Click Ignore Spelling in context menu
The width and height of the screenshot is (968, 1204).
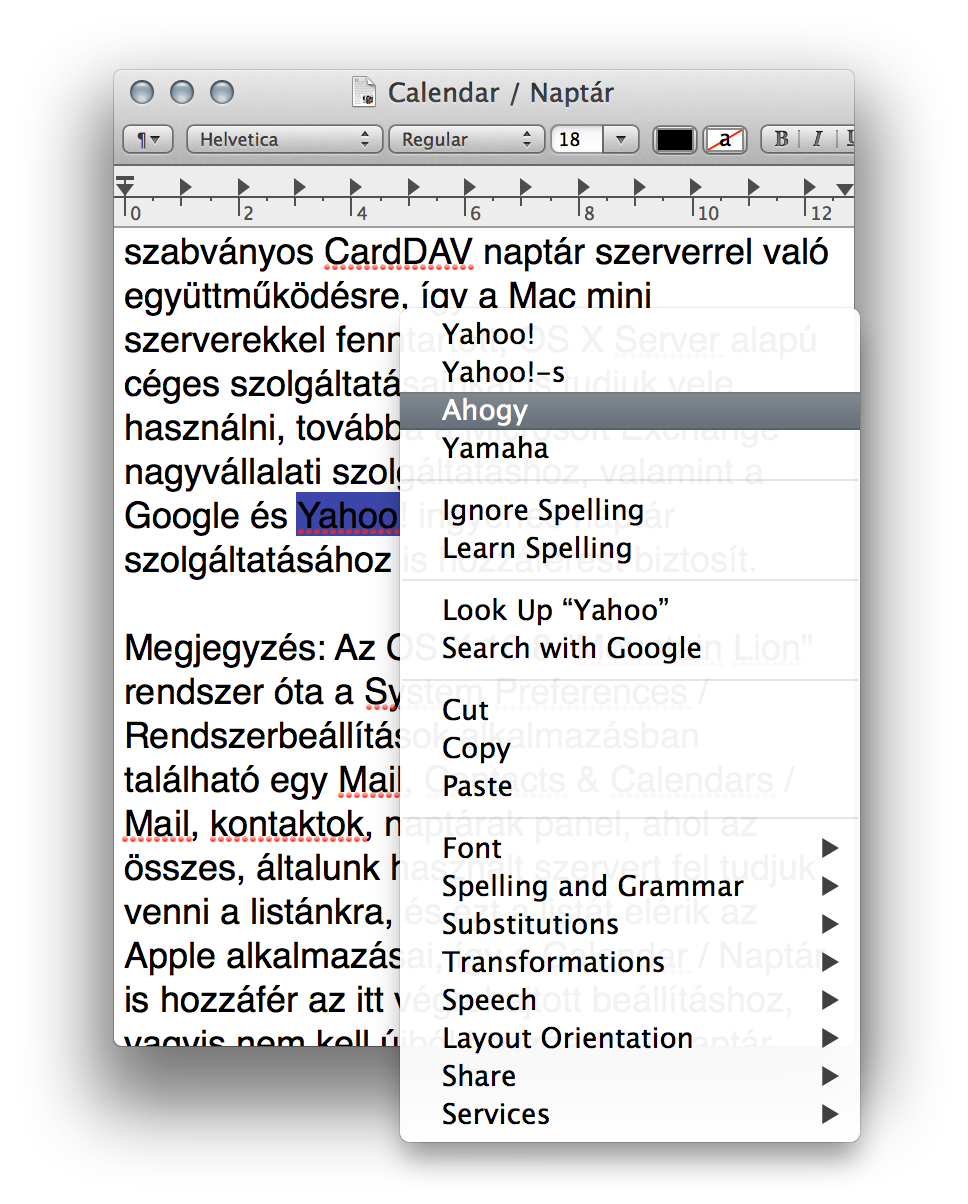coord(629,510)
